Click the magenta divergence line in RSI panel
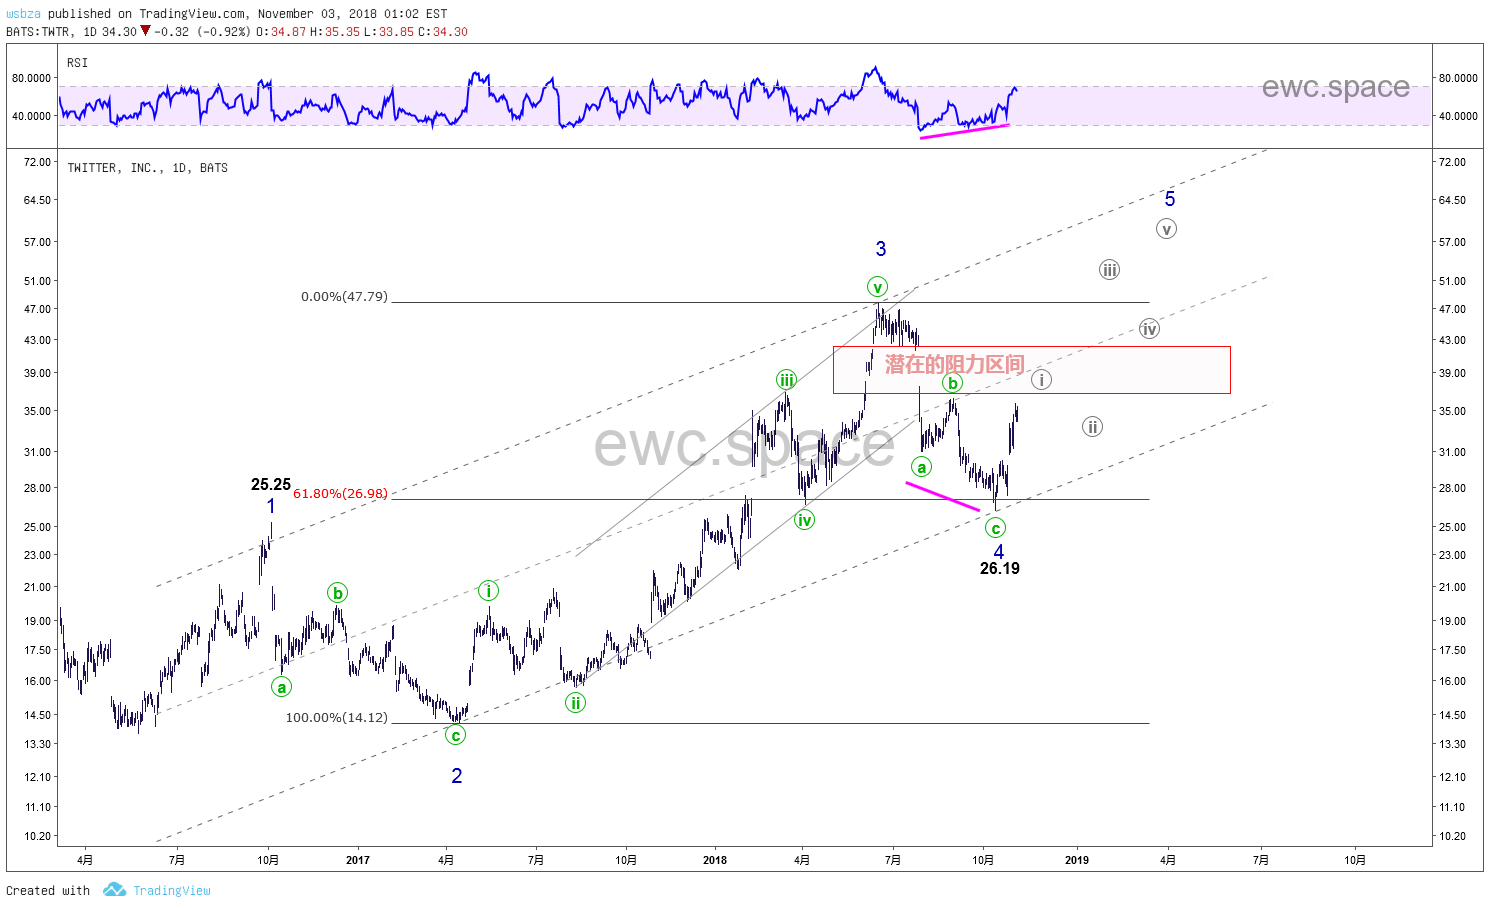The image size is (1490, 908). (x=964, y=130)
